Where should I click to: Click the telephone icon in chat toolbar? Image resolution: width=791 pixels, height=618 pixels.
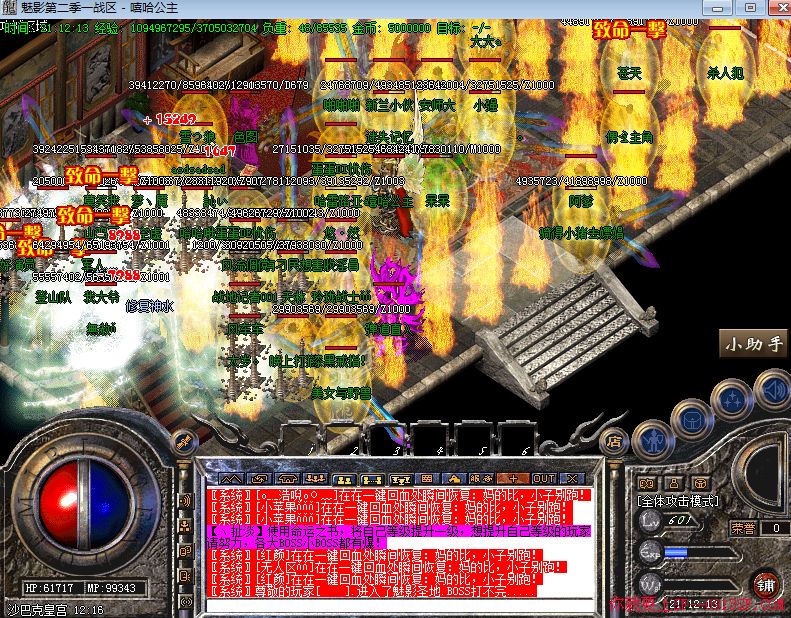288,478
